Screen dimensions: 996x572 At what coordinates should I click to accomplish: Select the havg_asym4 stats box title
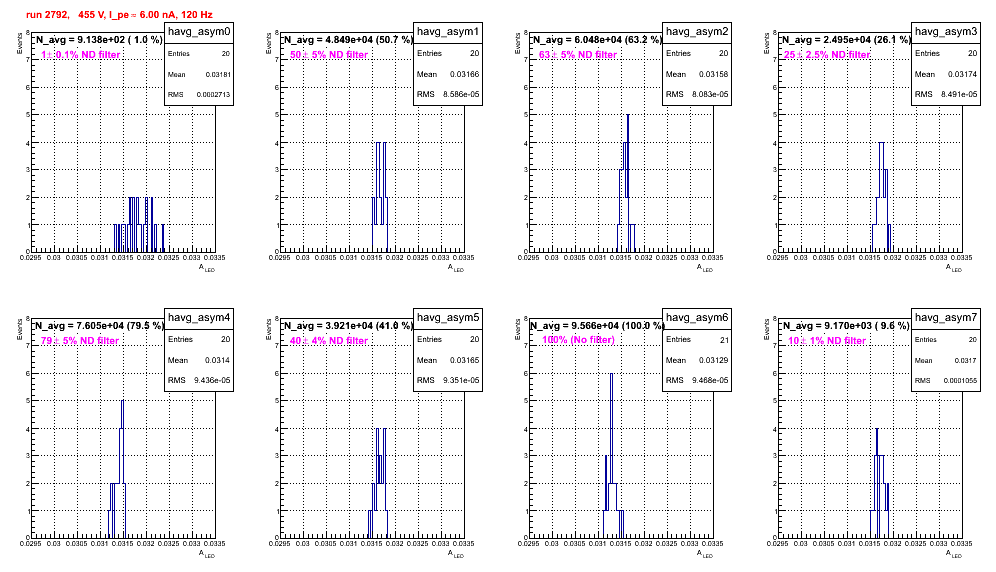coord(199,318)
